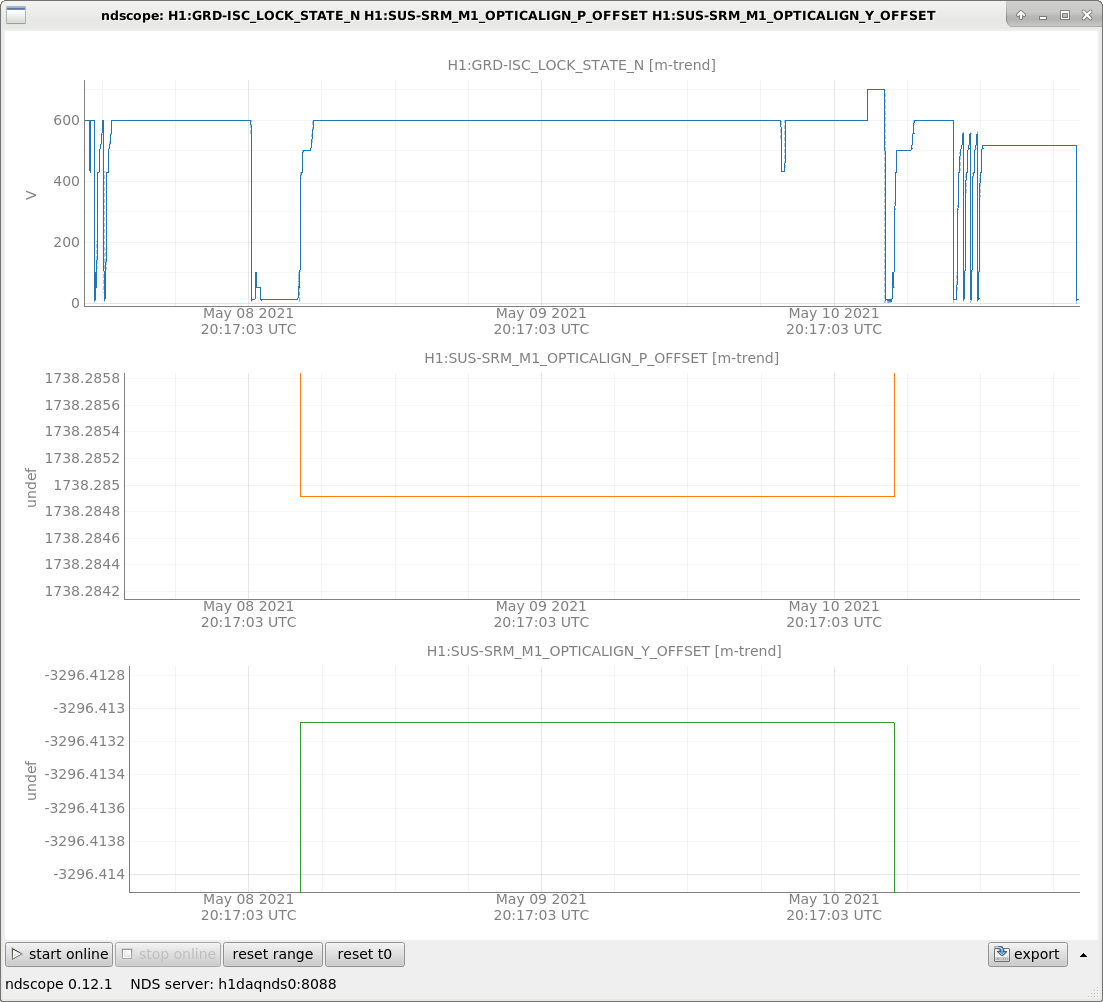Click the window resize grip in the bottom-right corner

[1095, 994]
